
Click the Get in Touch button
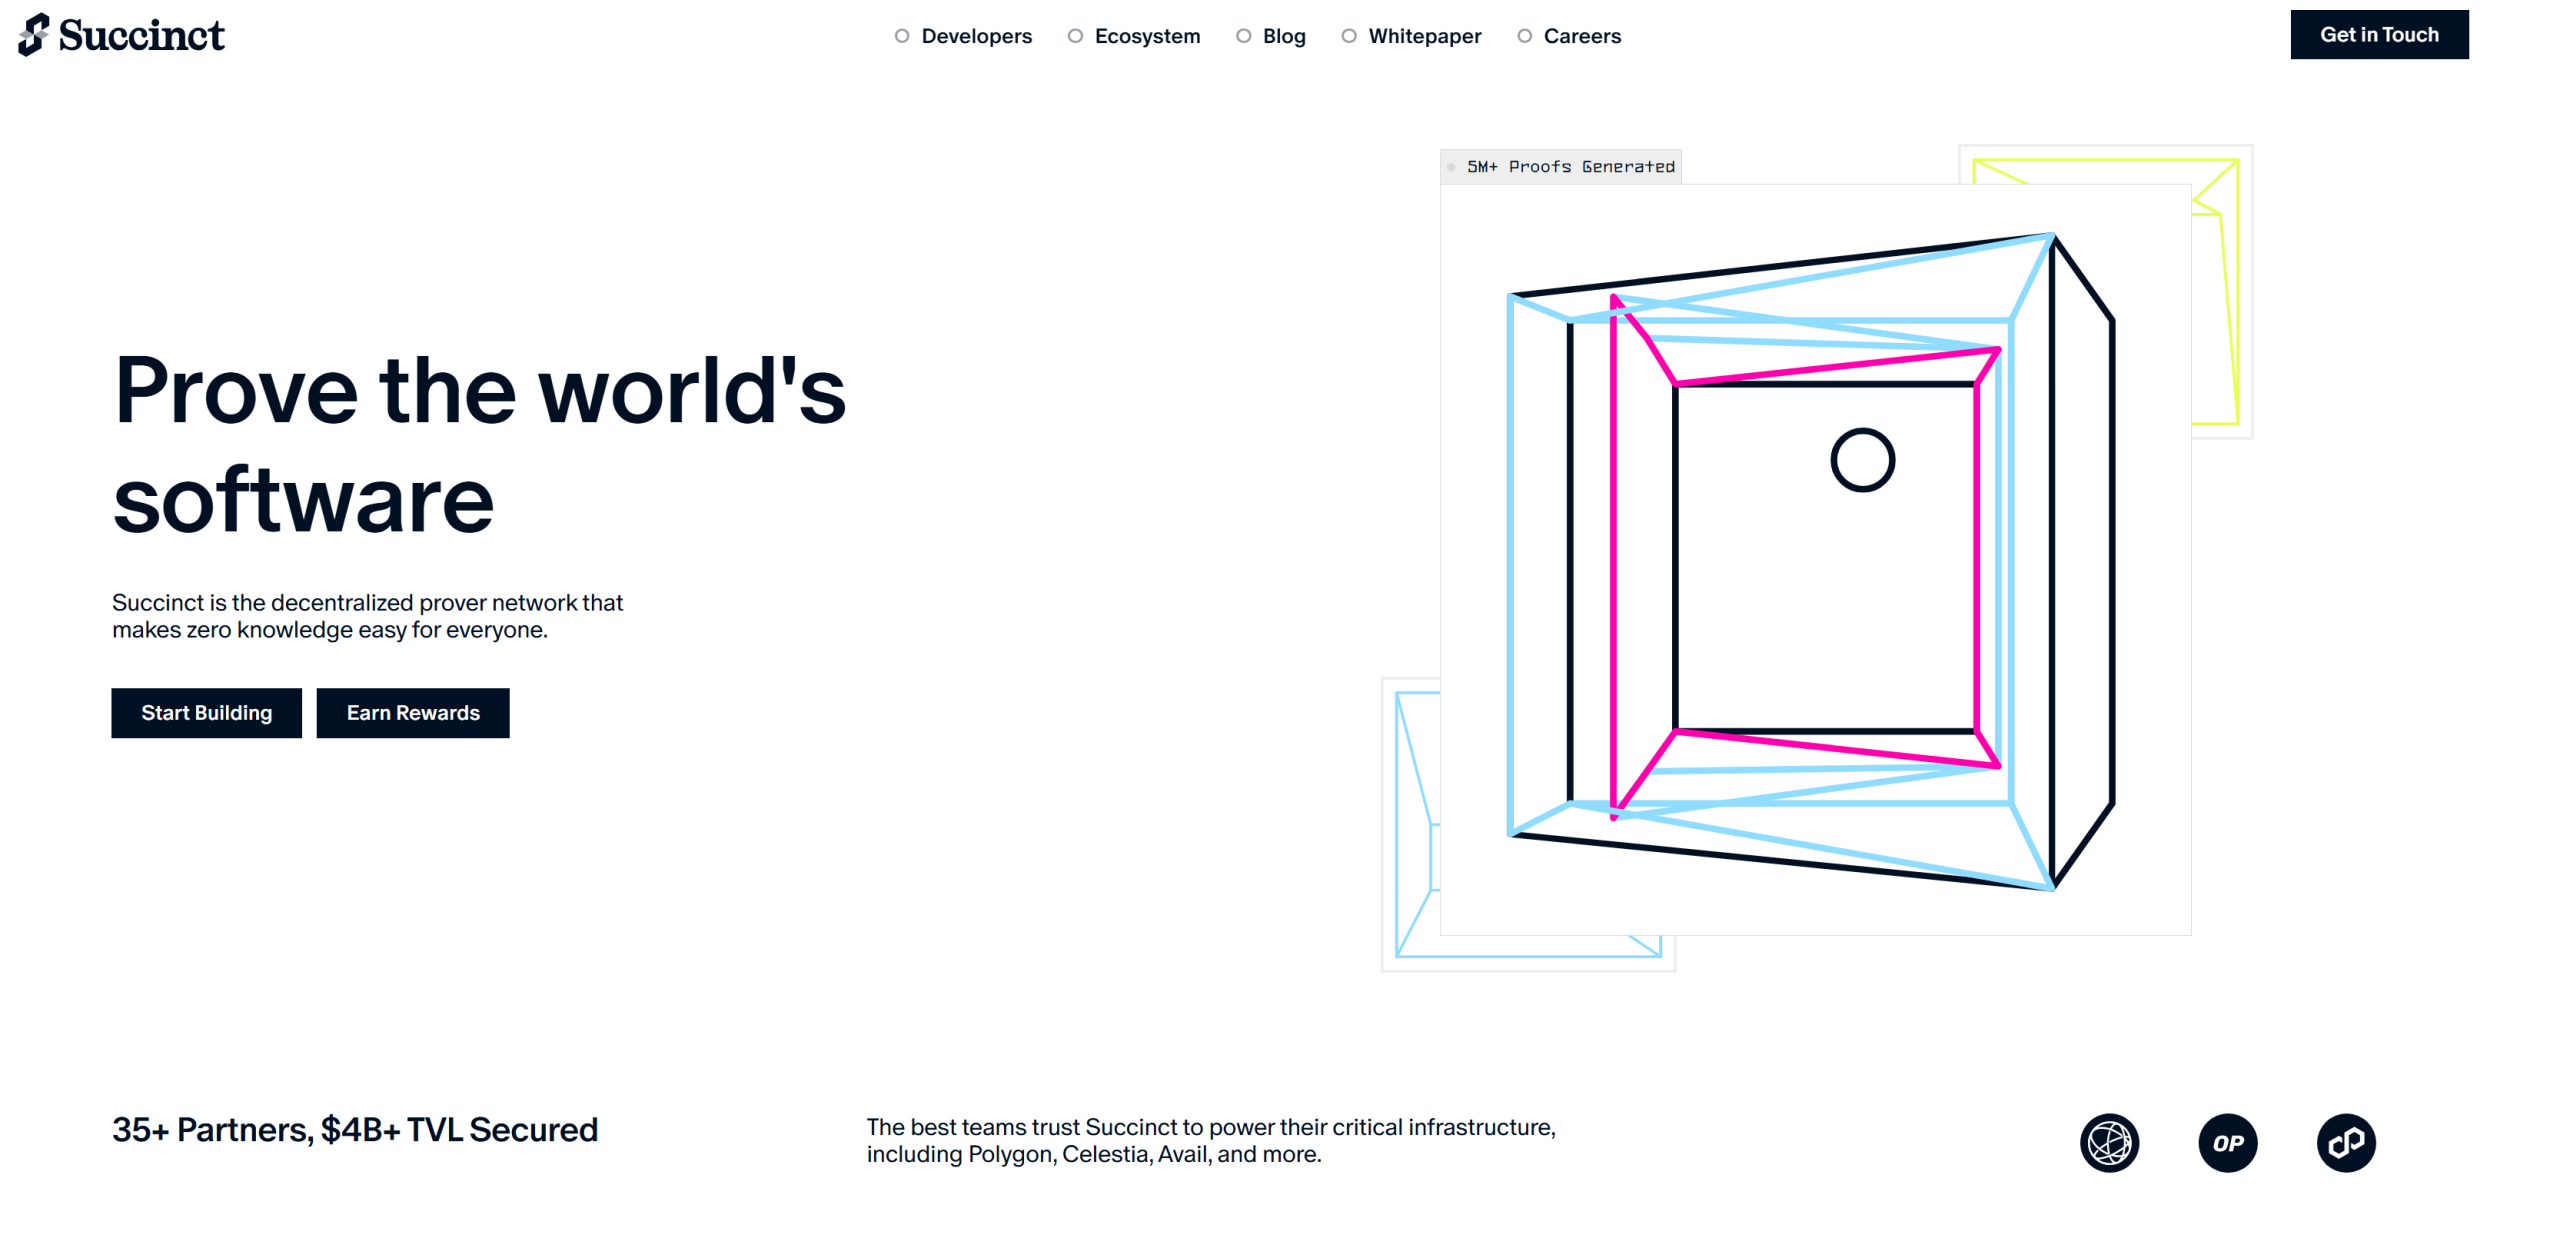(x=2379, y=35)
